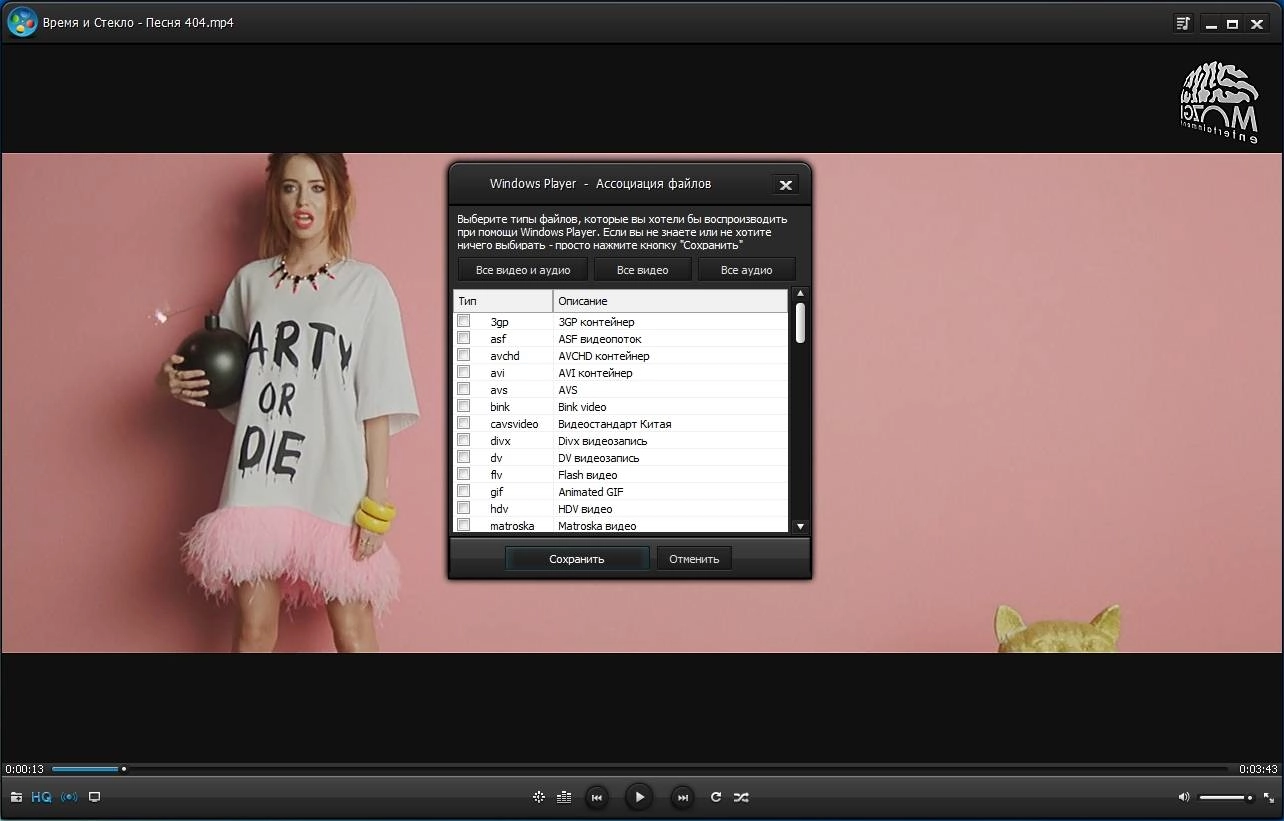Start playback with the Play button
The height and width of the screenshot is (821, 1284).
(x=639, y=797)
